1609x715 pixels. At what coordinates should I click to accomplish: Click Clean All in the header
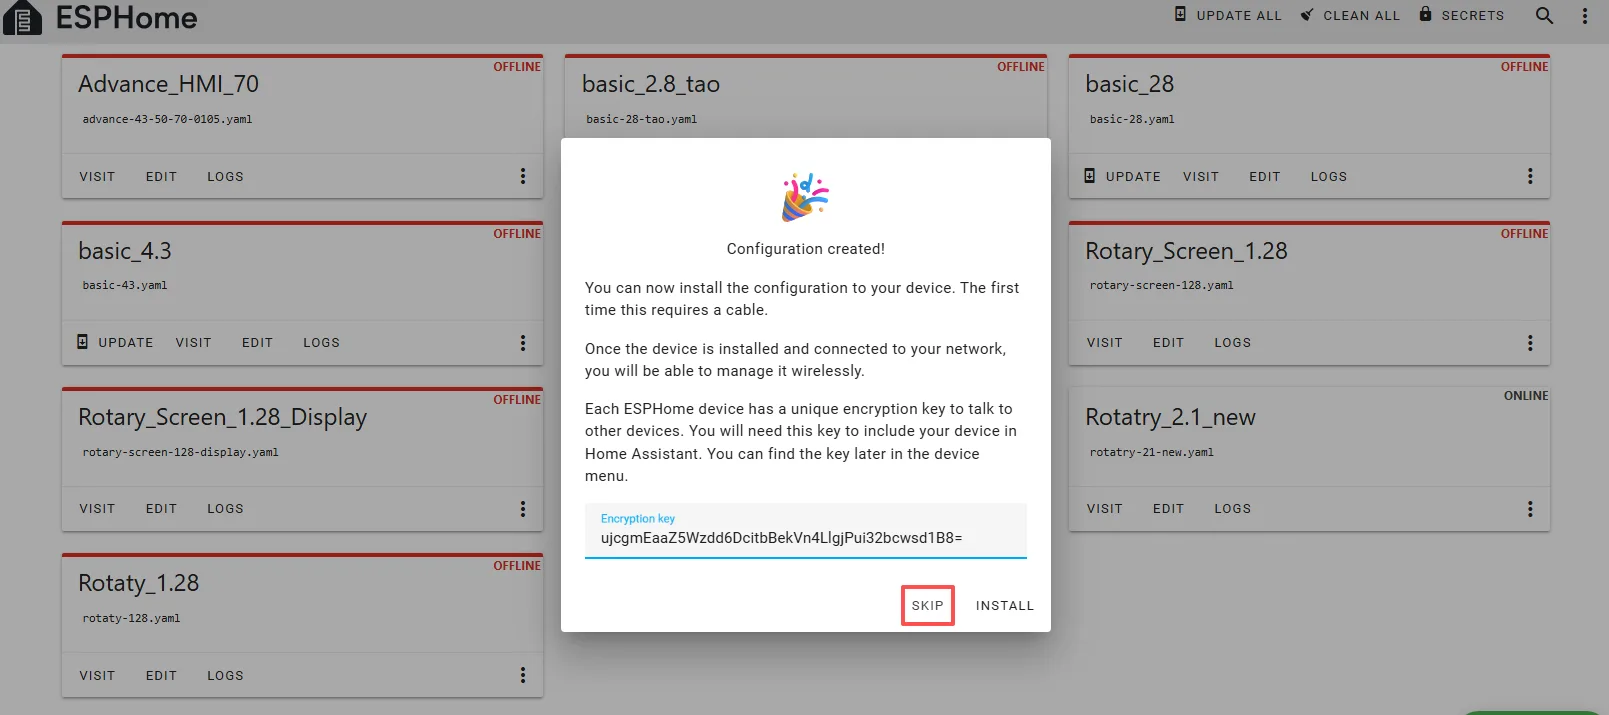pyautogui.click(x=1350, y=15)
